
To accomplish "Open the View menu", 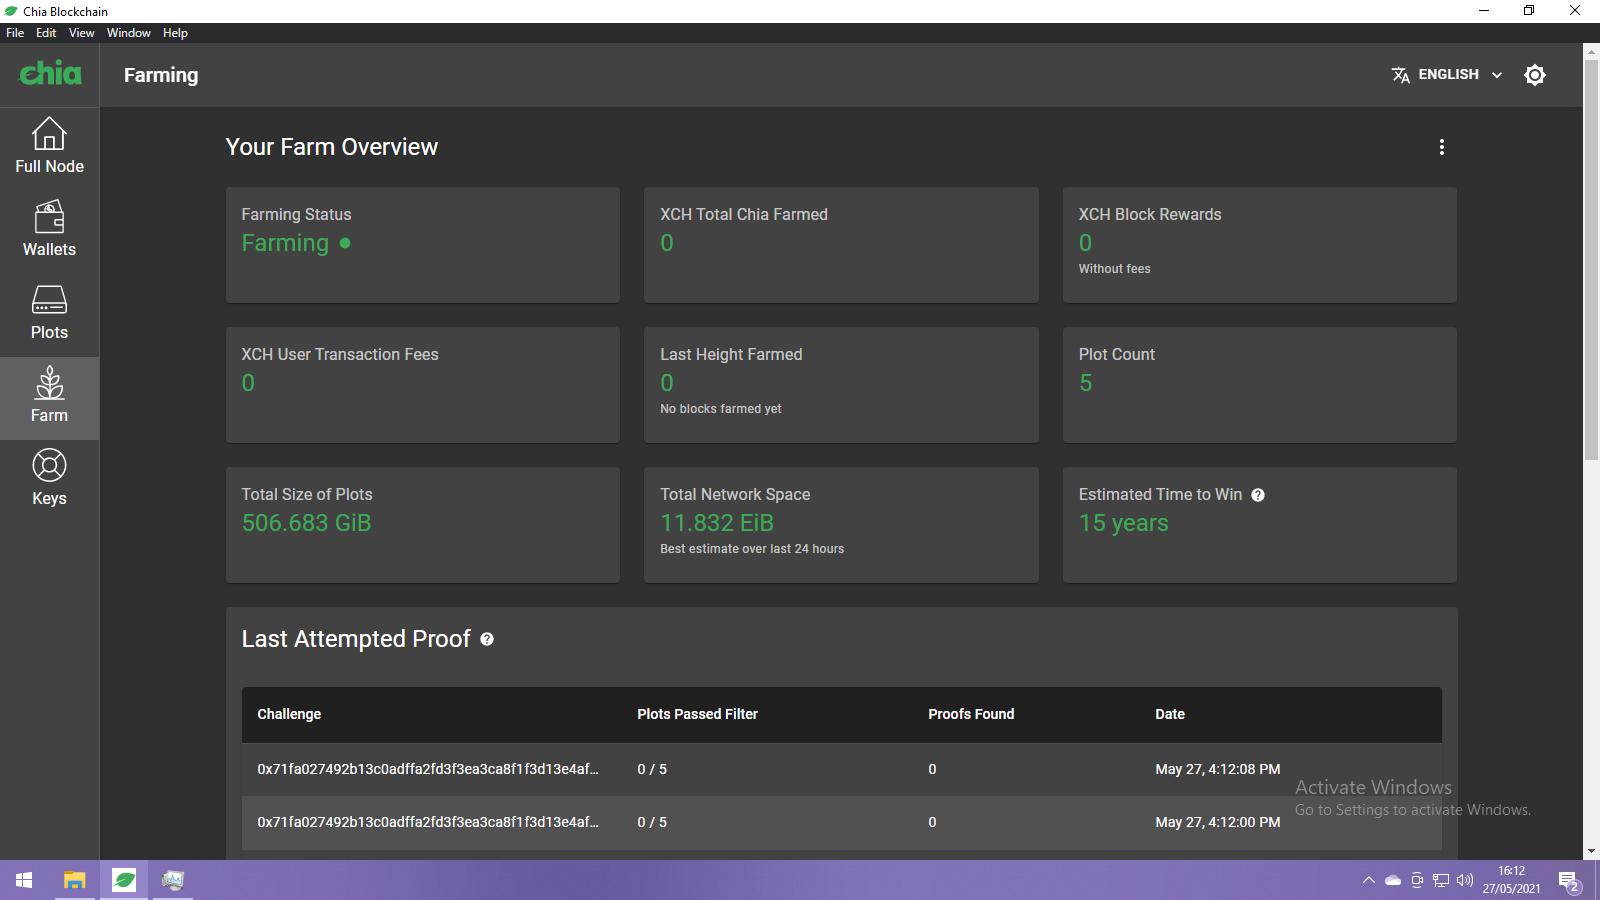I will tap(81, 33).
